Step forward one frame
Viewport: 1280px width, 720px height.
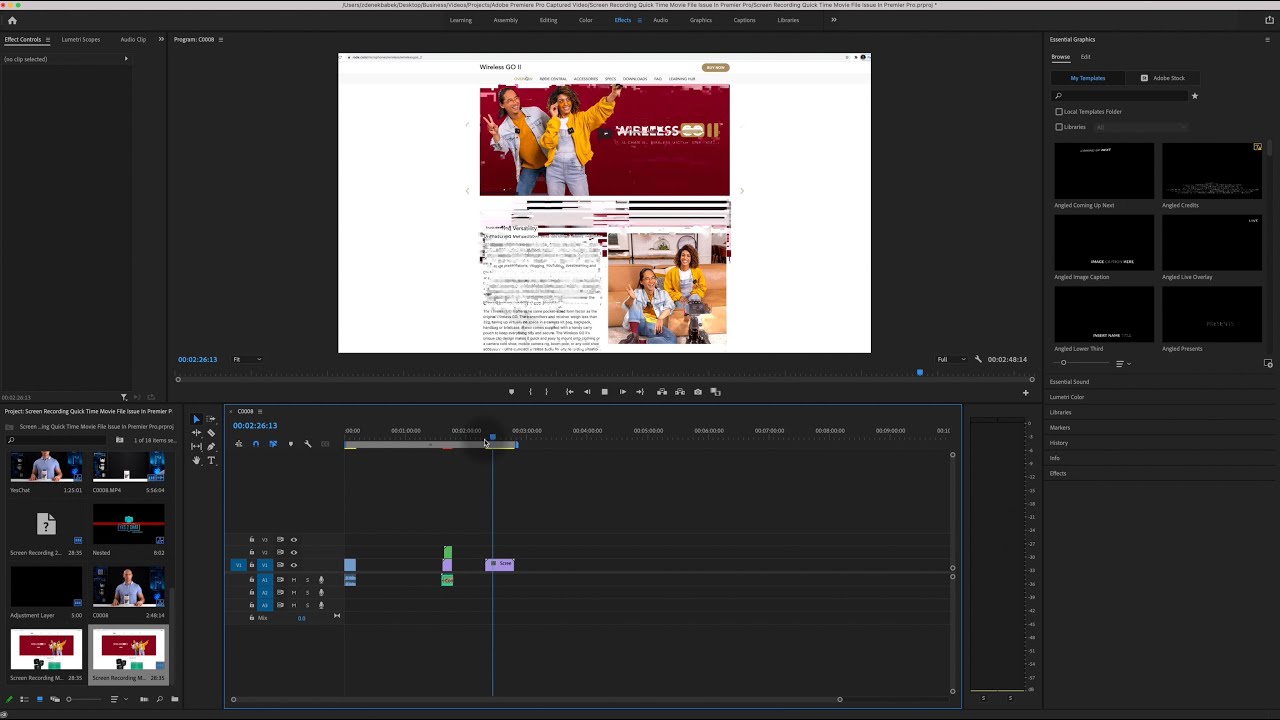tap(622, 392)
